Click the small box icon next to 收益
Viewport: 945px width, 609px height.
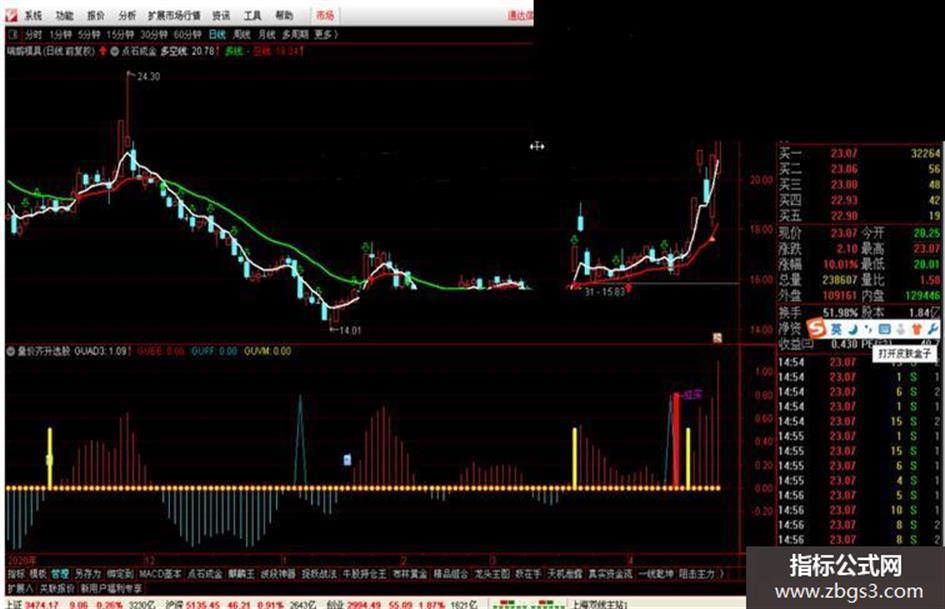pos(809,343)
